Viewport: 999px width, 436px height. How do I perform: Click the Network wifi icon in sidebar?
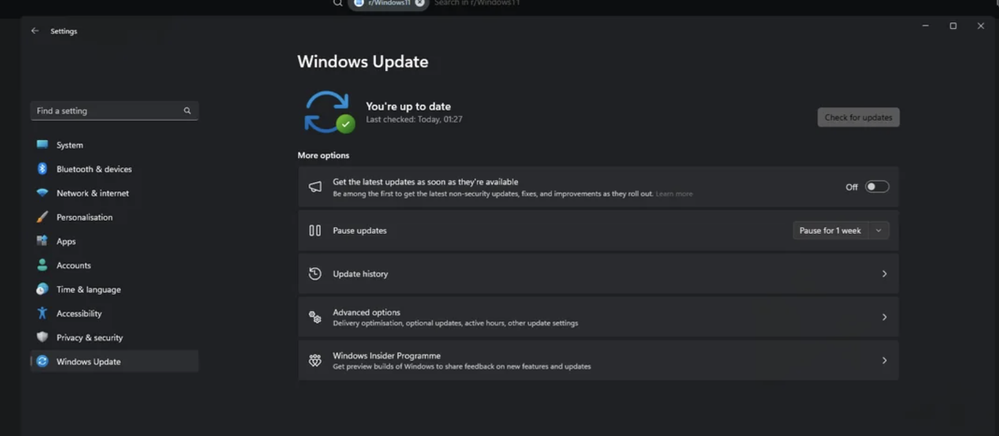click(42, 193)
